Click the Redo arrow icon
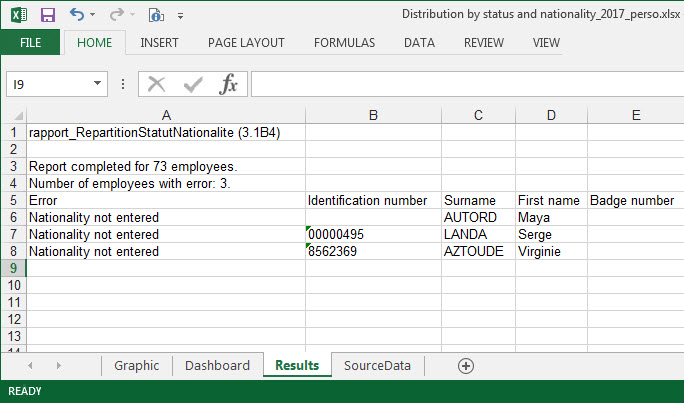This screenshot has height=403, width=684. (116, 15)
